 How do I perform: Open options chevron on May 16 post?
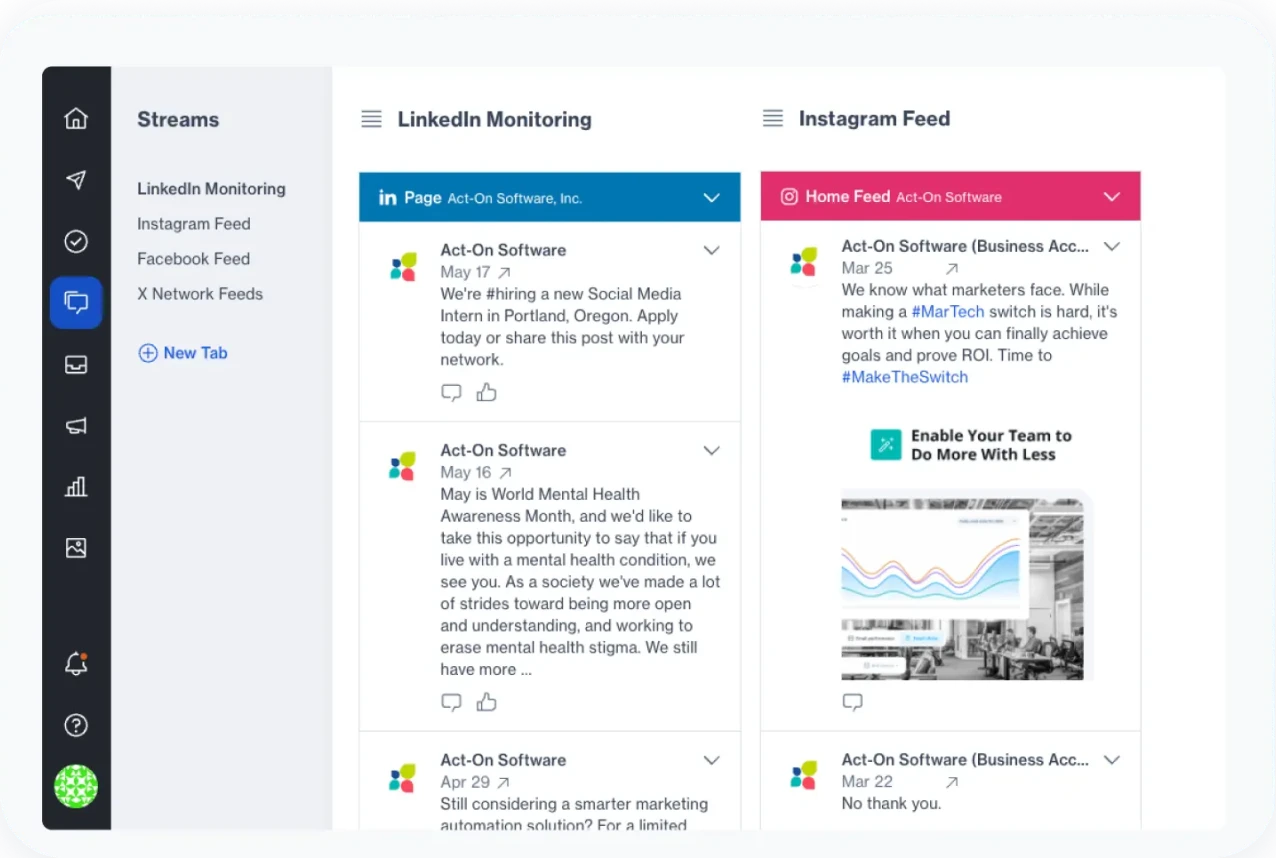tap(712, 450)
